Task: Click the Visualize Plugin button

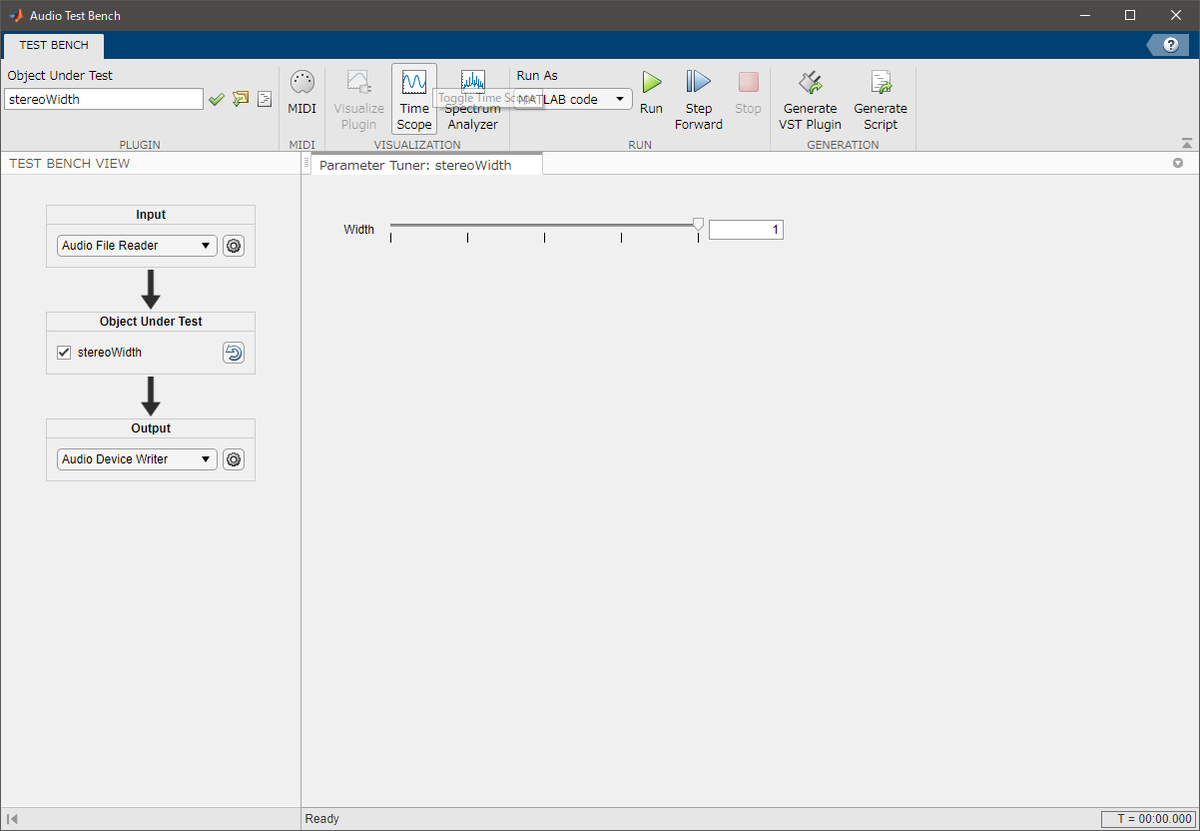Action: tap(359, 100)
